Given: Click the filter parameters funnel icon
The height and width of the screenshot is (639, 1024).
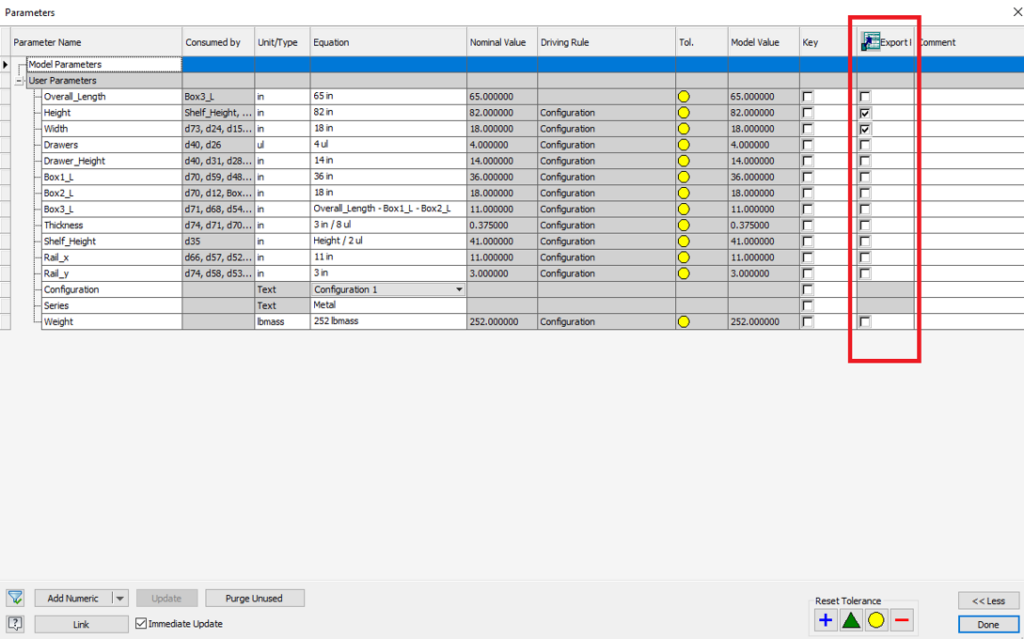Looking at the screenshot, I should pos(15,597).
